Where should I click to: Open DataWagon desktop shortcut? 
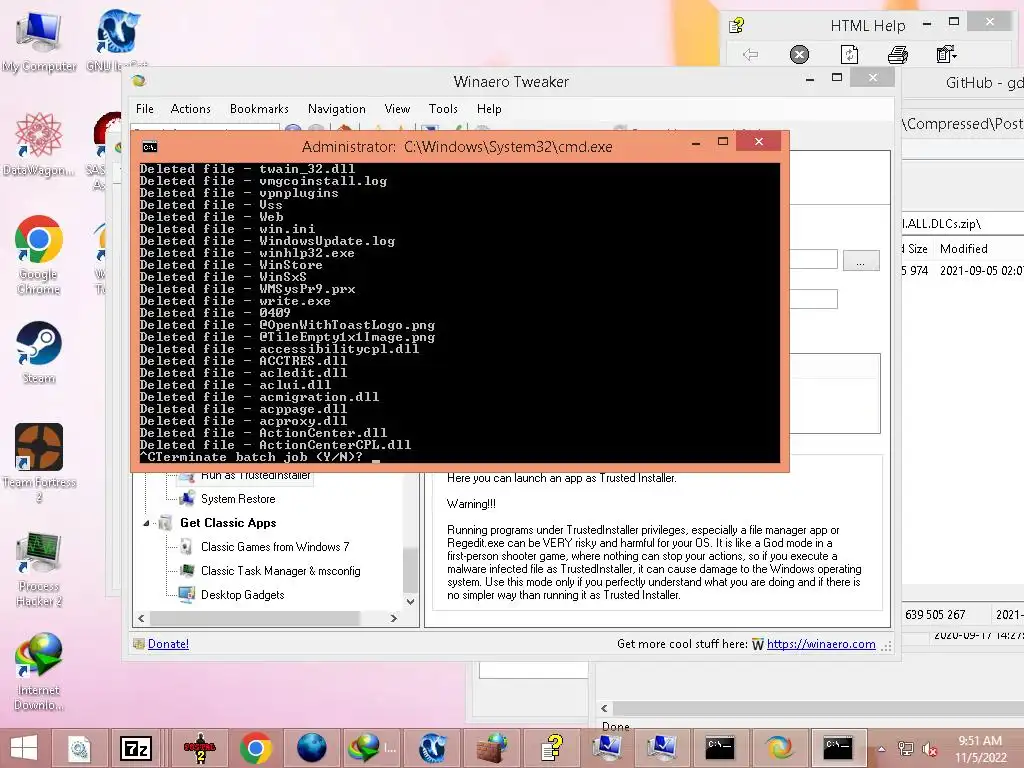39,144
